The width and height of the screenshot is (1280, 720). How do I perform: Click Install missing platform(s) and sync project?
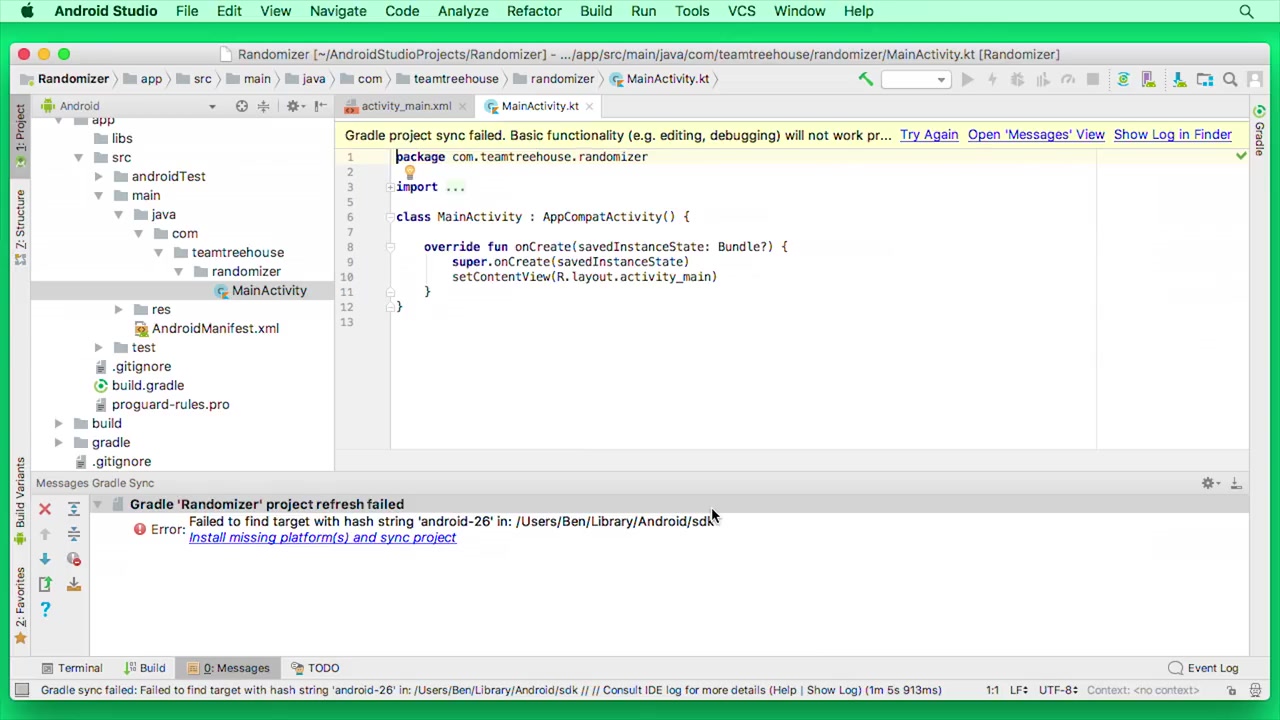[x=322, y=537]
